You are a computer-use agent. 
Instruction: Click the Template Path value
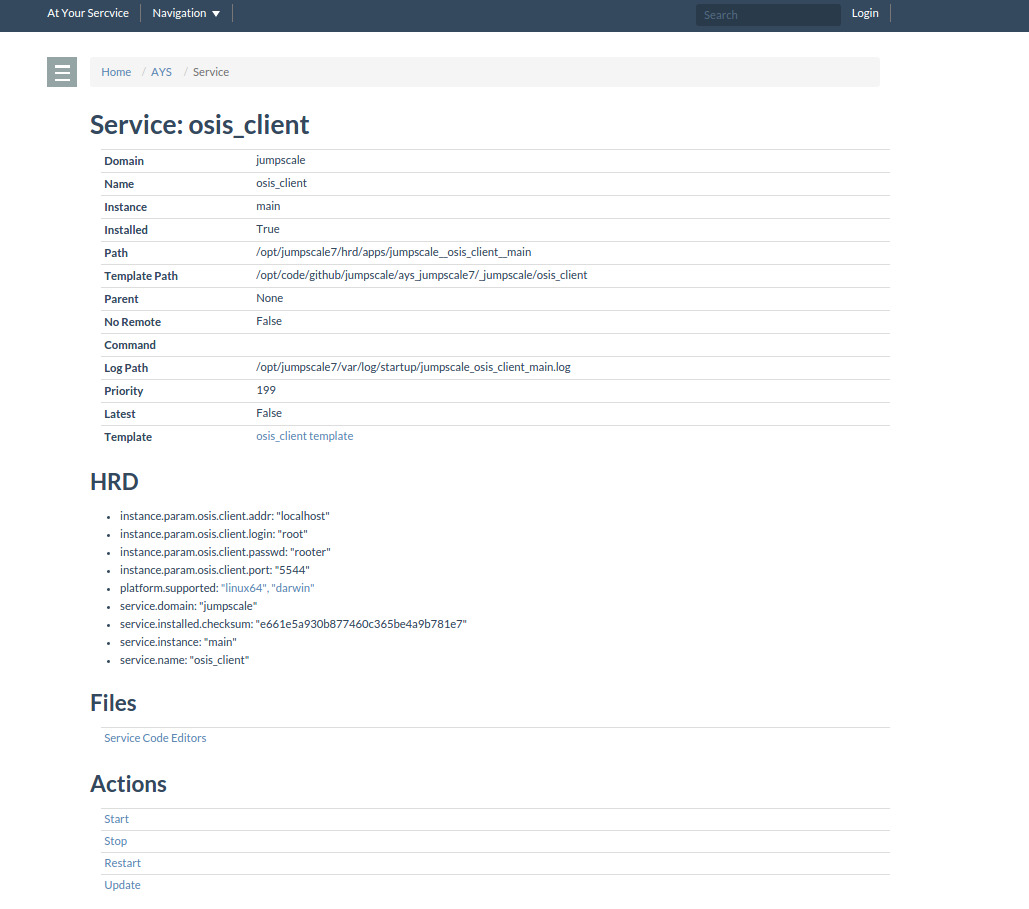click(x=421, y=275)
